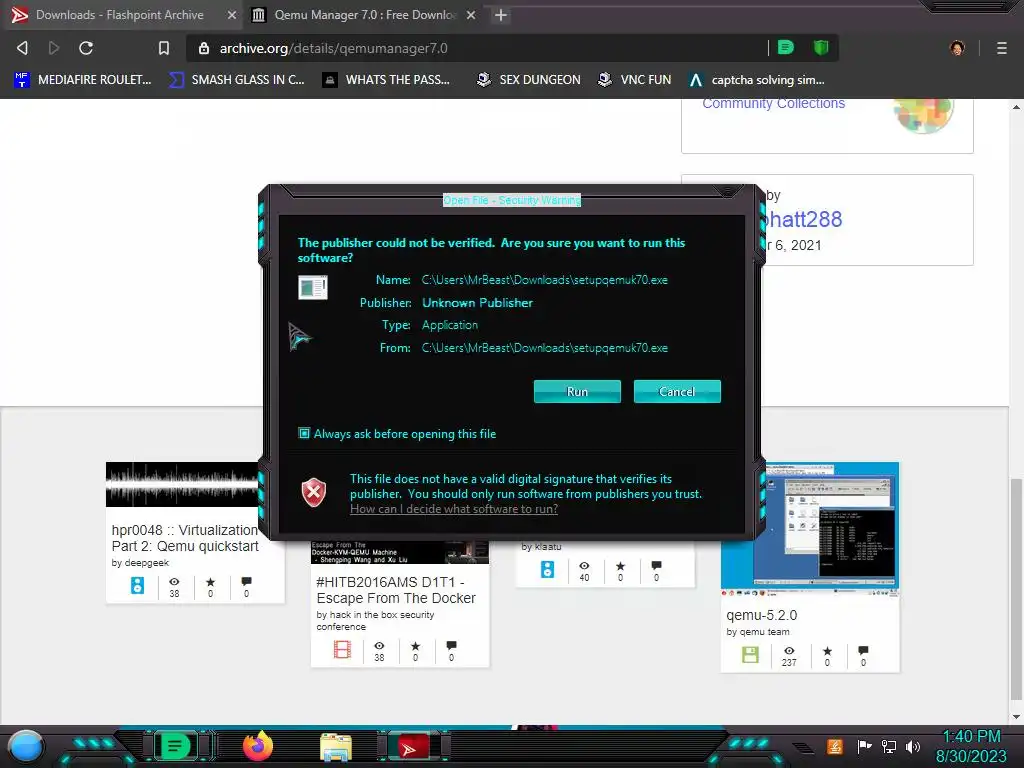Click the volume speaker tray icon
The height and width of the screenshot is (768, 1024).
[912, 746]
